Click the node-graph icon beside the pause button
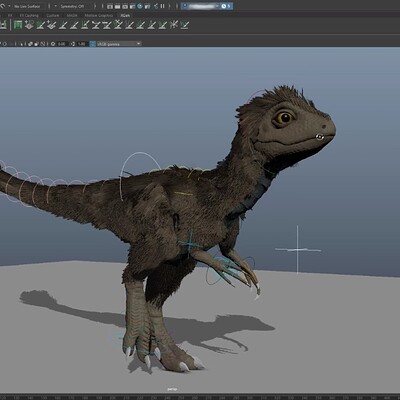The image size is (400, 400). point(156,6)
